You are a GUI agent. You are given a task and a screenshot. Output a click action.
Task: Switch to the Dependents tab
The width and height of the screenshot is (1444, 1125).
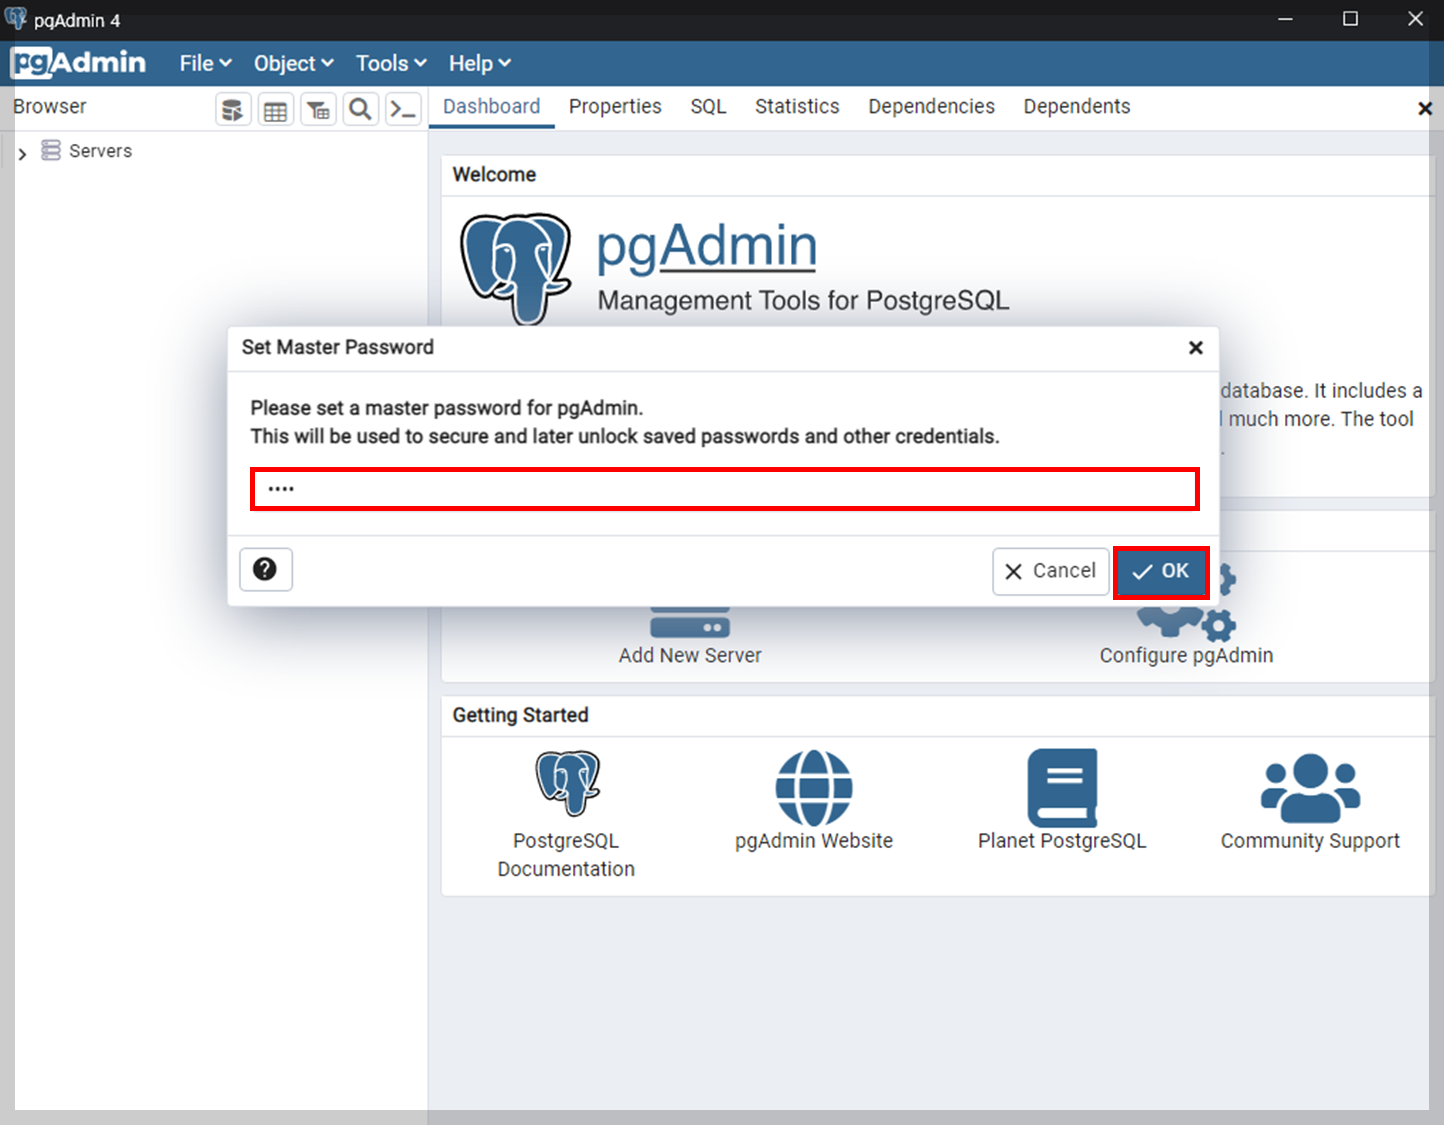click(1076, 107)
